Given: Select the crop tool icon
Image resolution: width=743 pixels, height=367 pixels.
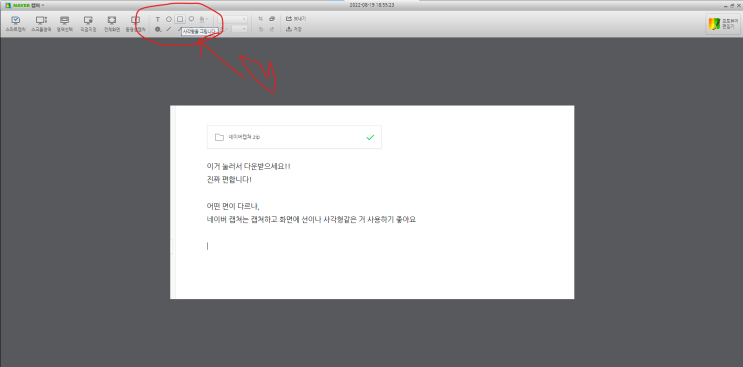Looking at the screenshot, I should point(260,19).
